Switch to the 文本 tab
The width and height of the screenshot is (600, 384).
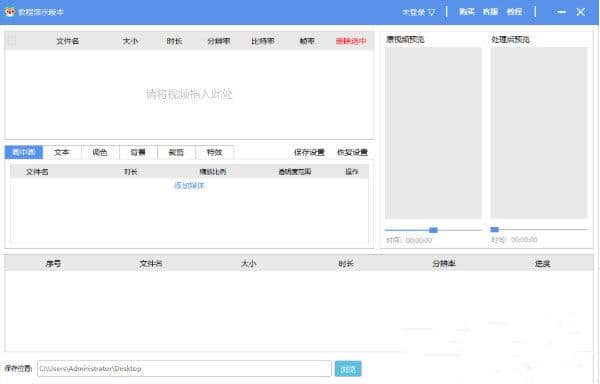click(x=62, y=152)
